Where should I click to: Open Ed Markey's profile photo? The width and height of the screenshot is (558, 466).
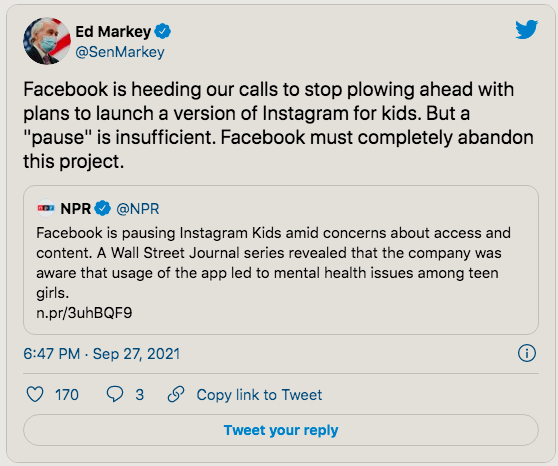tap(47, 41)
